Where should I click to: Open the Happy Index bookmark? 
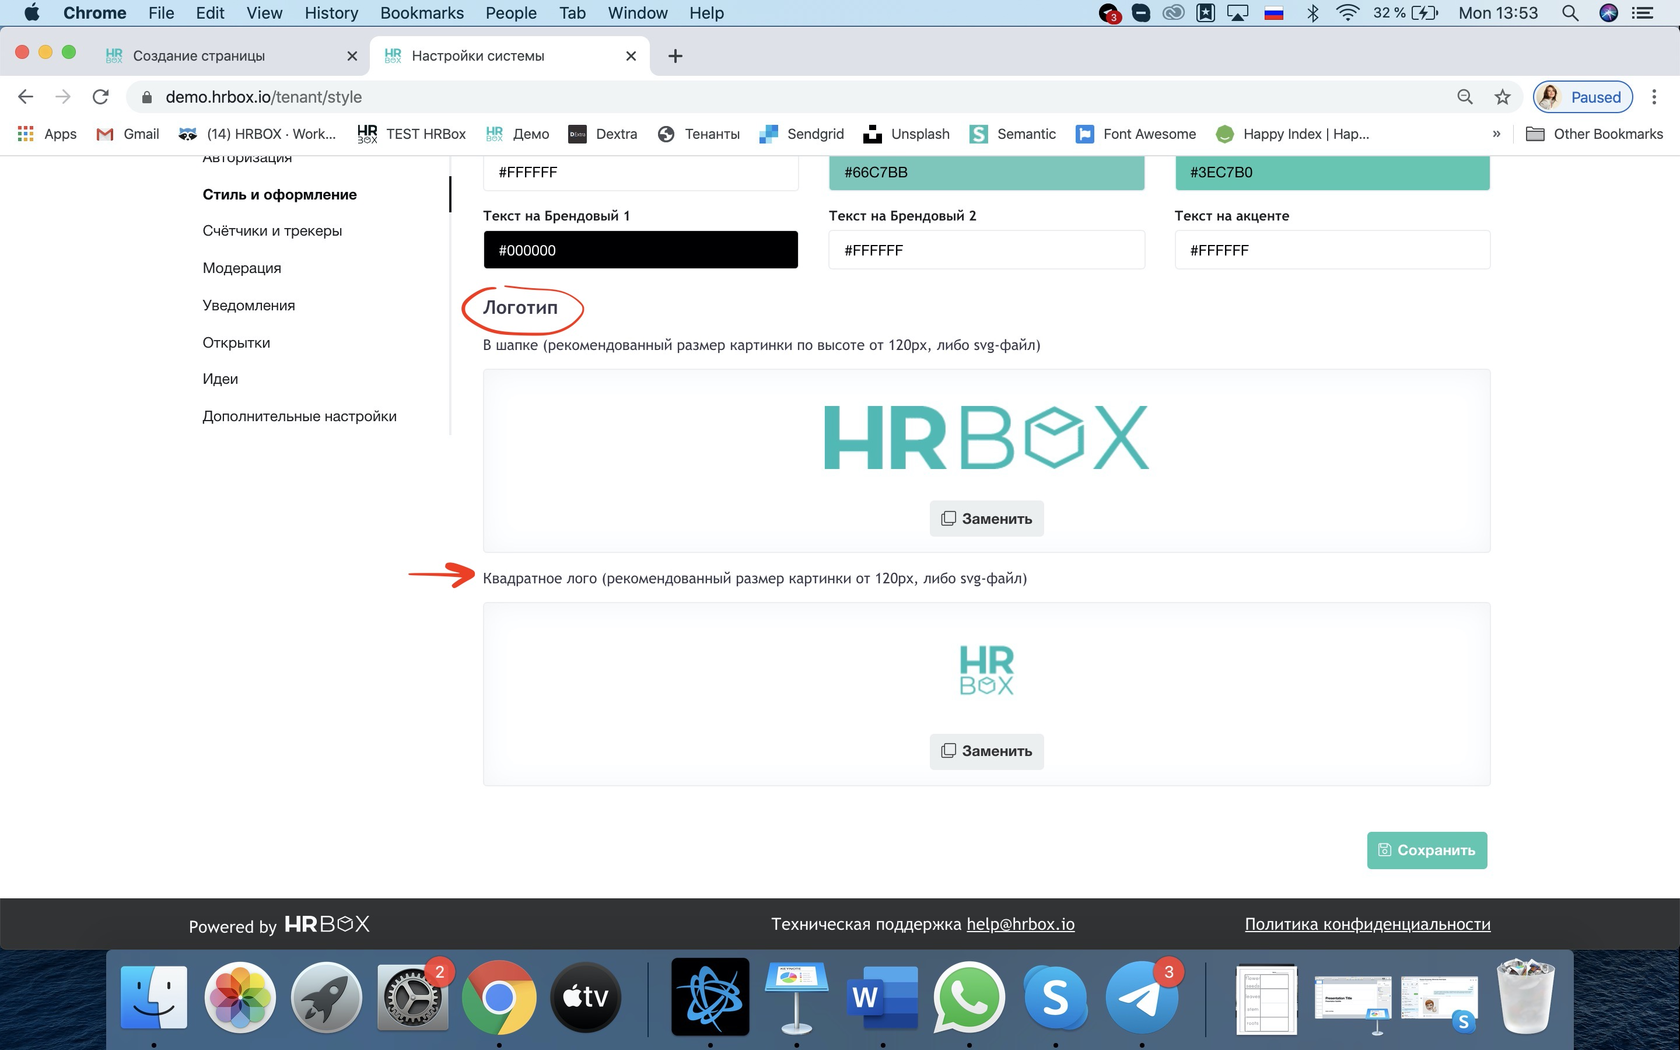click(x=1292, y=134)
